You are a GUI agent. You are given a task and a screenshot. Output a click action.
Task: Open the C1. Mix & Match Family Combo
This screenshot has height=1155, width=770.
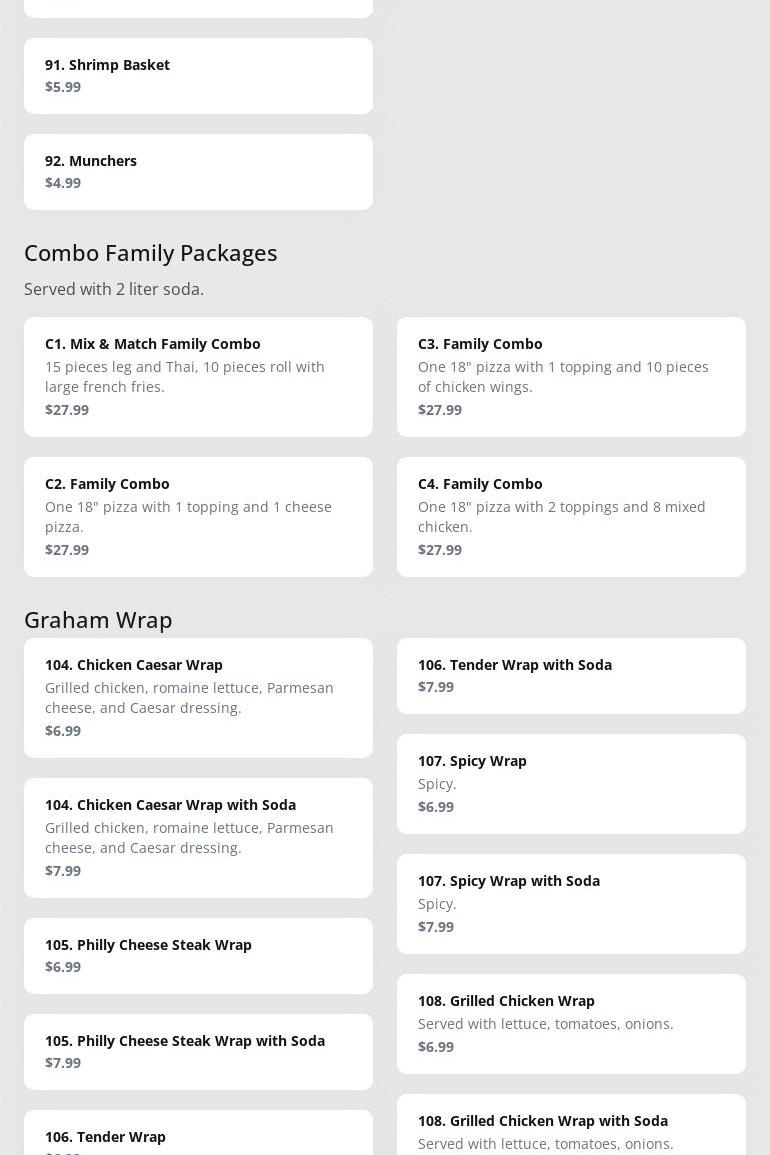coord(198,376)
